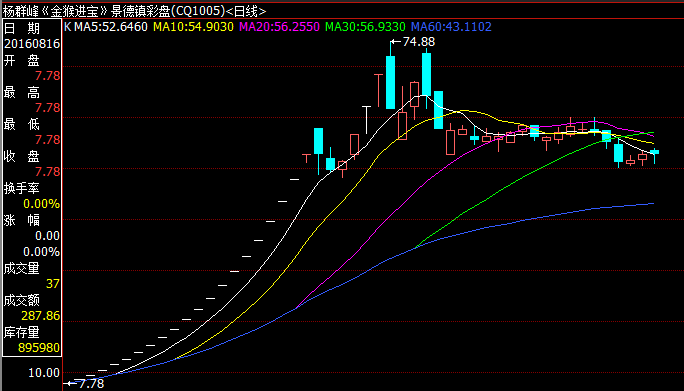The width and height of the screenshot is (684, 391).
Task: Select the MA10:54.9030 indicator label
Action: pyautogui.click(x=193, y=27)
